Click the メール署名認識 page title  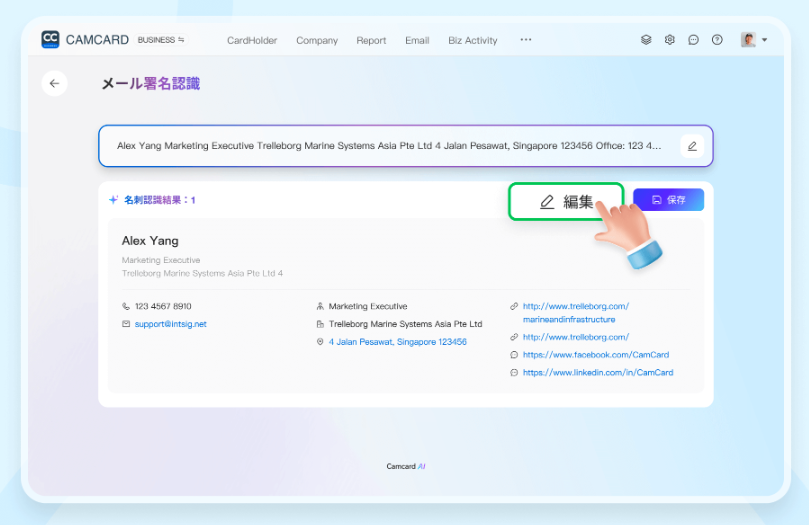(150, 84)
